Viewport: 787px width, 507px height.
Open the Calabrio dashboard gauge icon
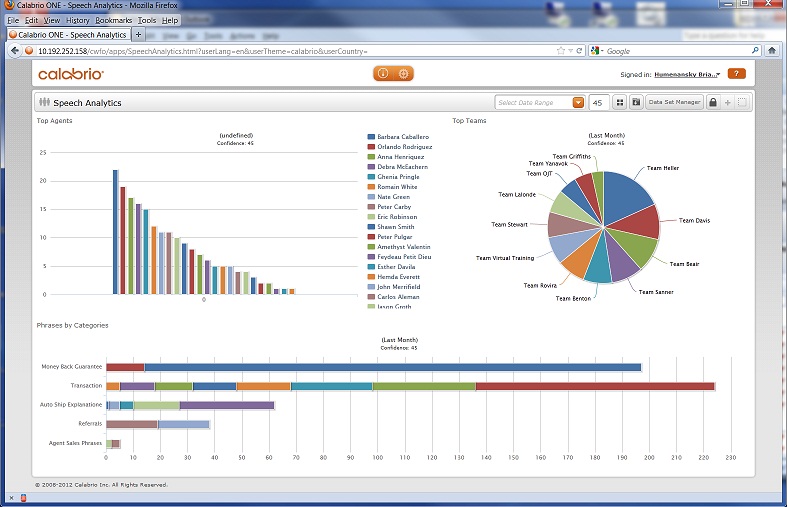coord(383,73)
